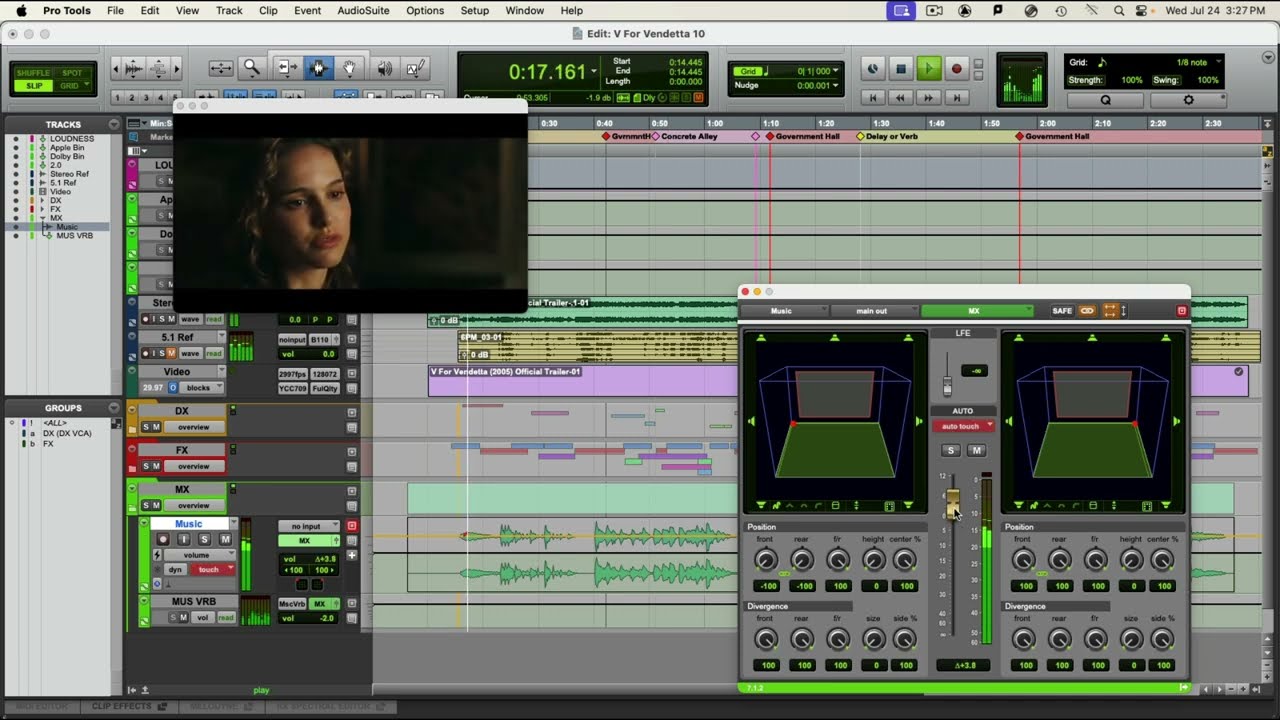Click the Zoom Toggle button in the toolbar
This screenshot has height=720, width=1280.
click(221, 68)
